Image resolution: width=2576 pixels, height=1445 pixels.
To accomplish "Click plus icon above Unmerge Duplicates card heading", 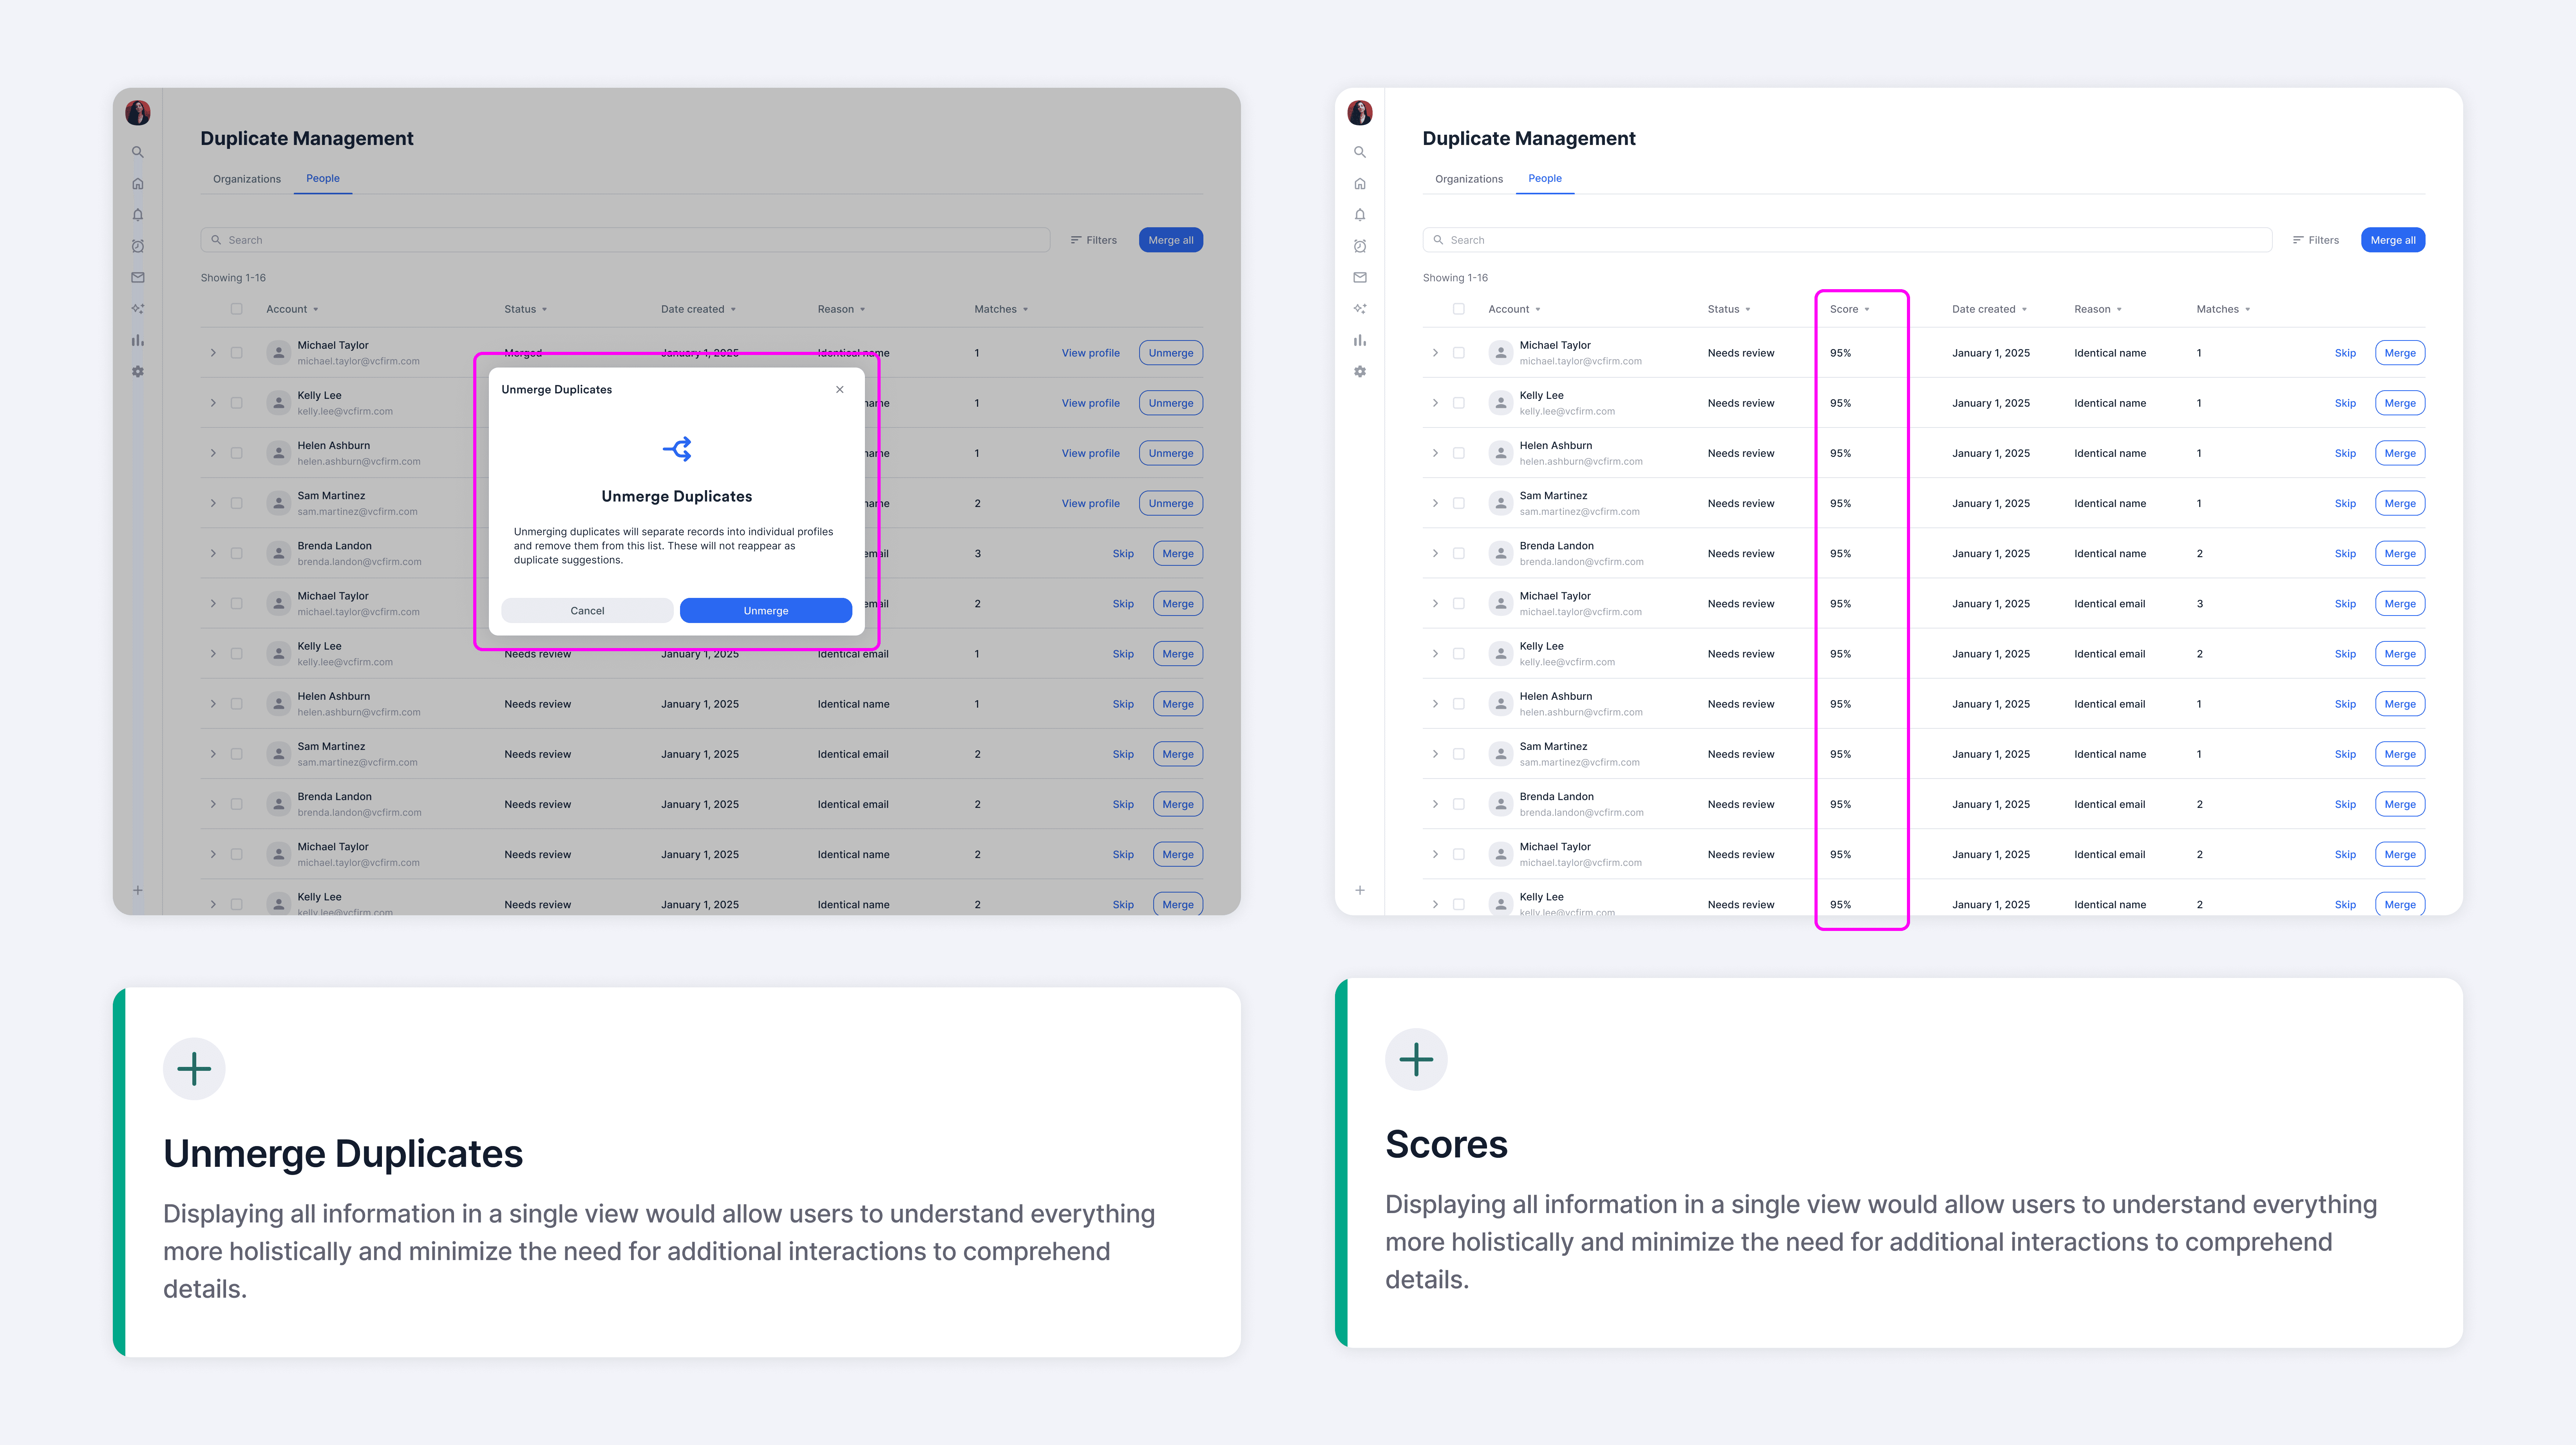I will pos(194,1068).
